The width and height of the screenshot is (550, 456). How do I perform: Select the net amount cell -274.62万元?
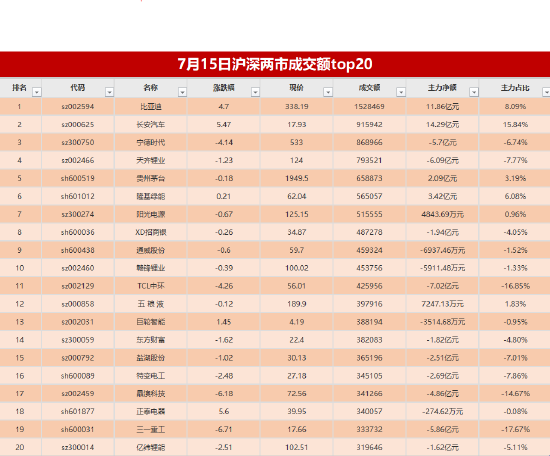pos(442,411)
